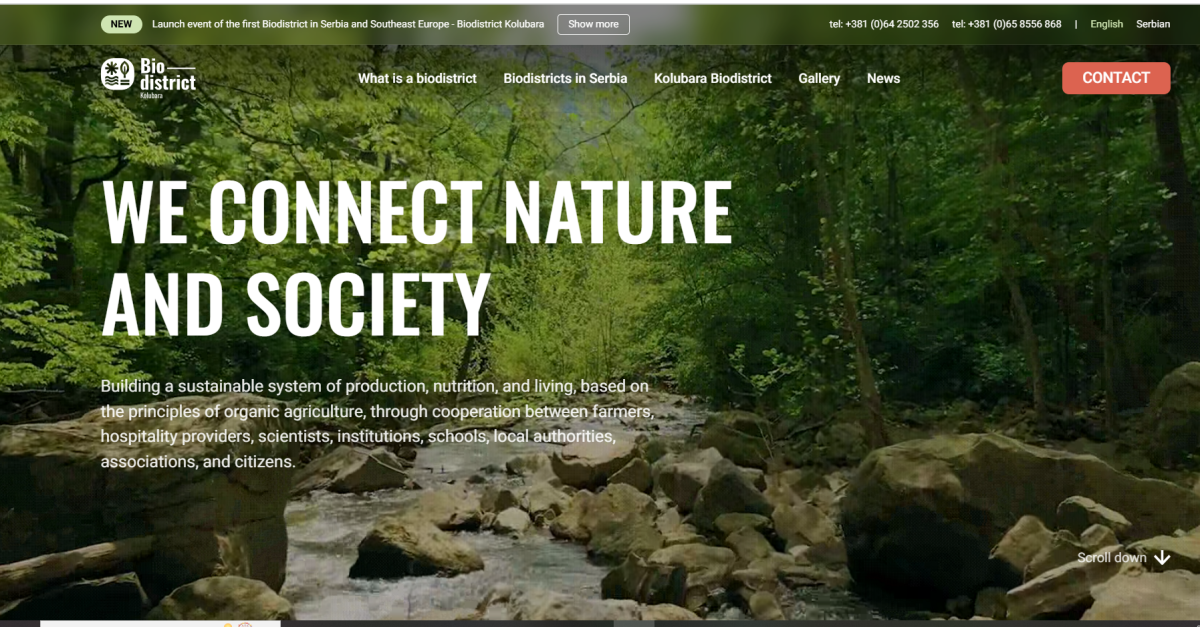Open the News section

click(883, 78)
